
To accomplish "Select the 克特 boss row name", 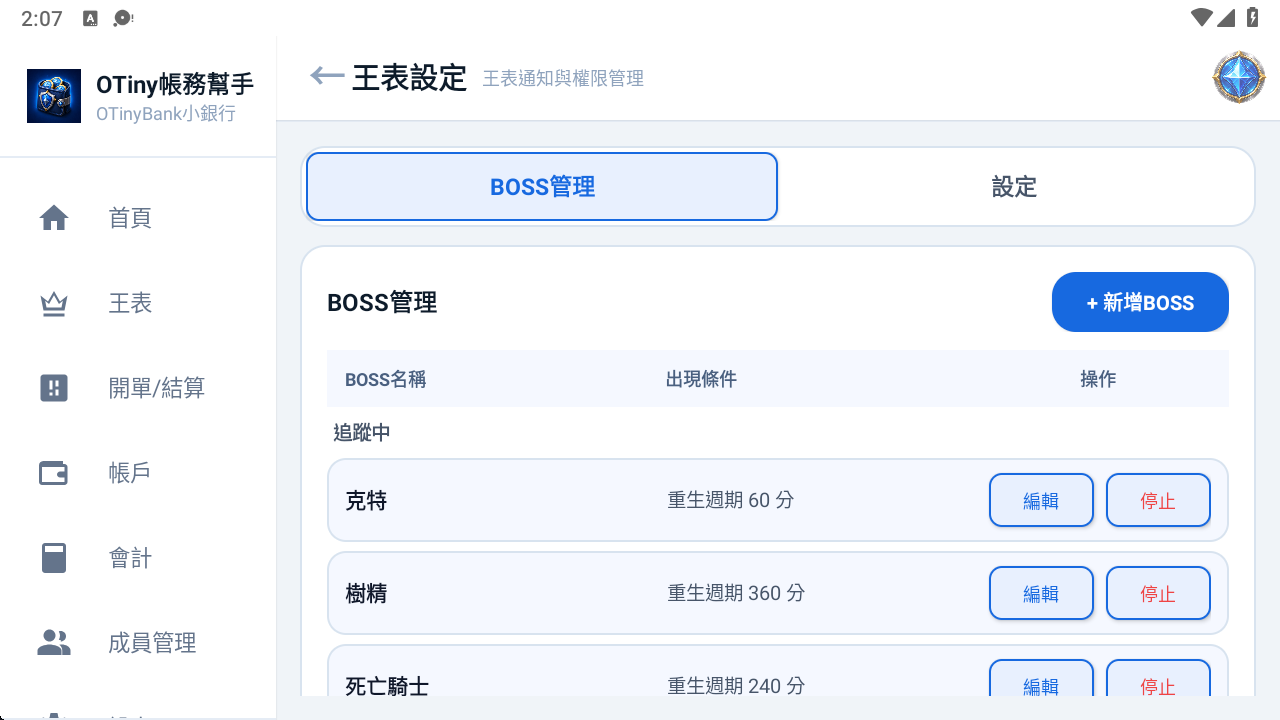I will coord(366,500).
